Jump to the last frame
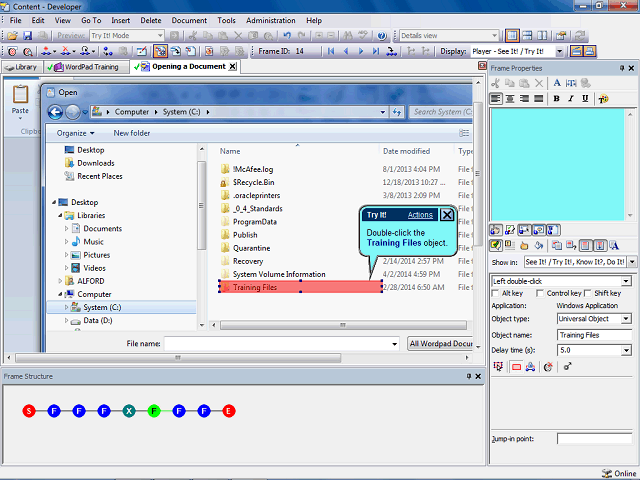This screenshot has width=640, height=480. click(376, 51)
